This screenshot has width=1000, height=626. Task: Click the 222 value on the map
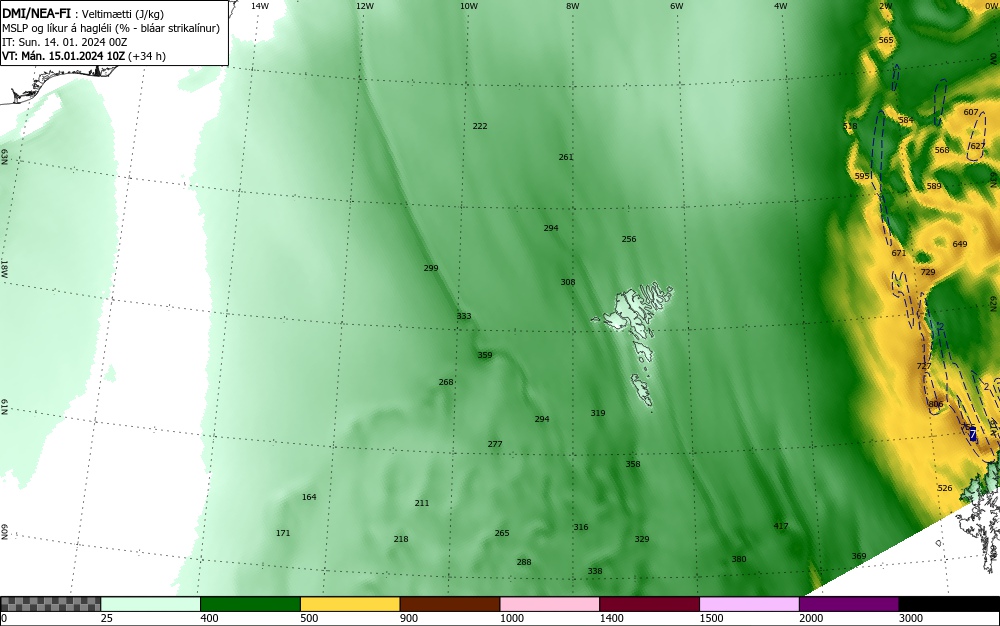[480, 126]
